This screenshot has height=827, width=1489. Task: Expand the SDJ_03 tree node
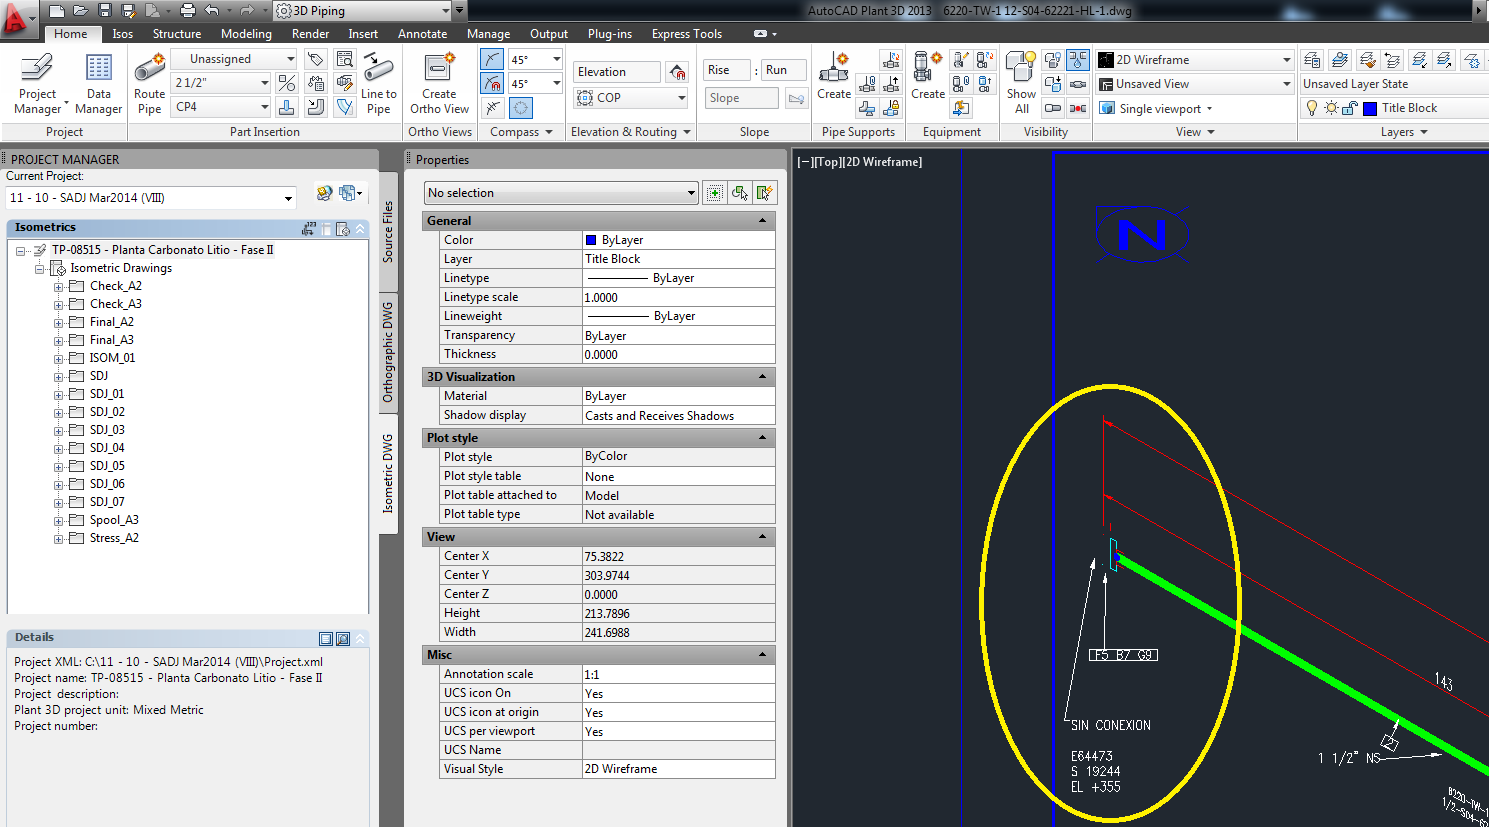(58, 429)
